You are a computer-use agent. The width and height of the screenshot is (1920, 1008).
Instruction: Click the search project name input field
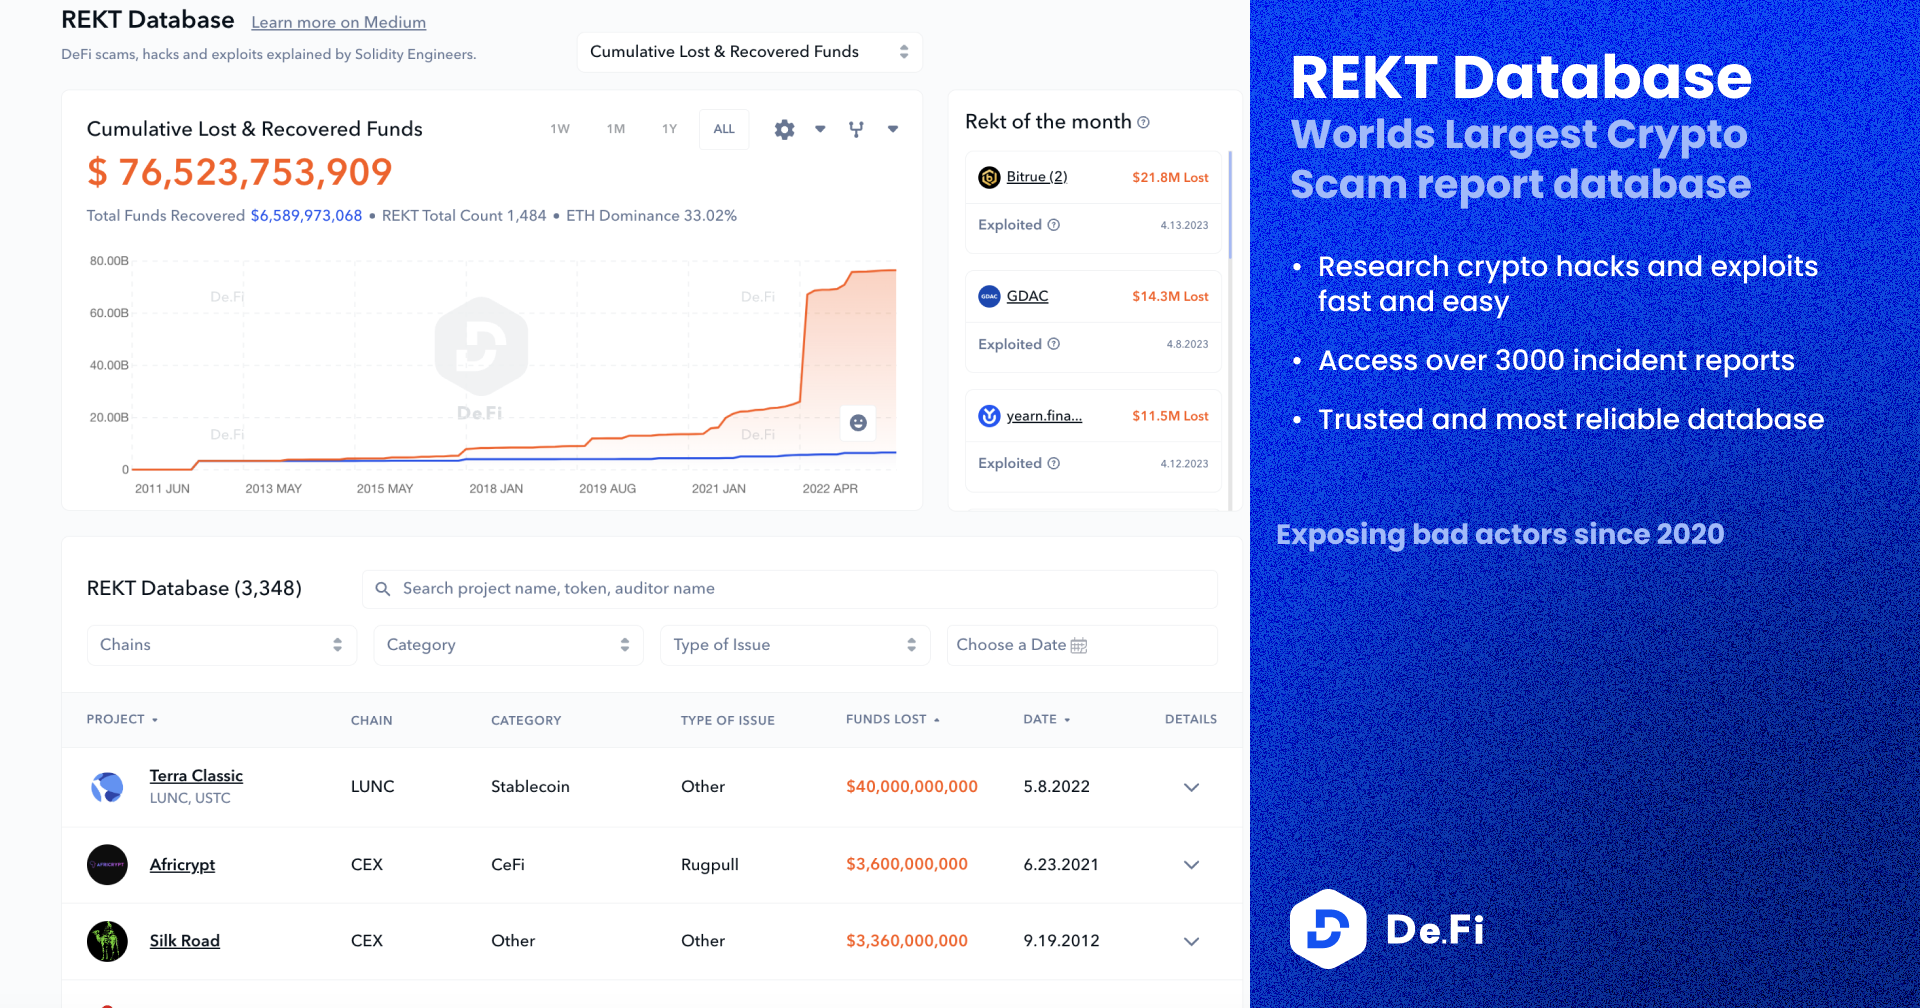(x=790, y=589)
